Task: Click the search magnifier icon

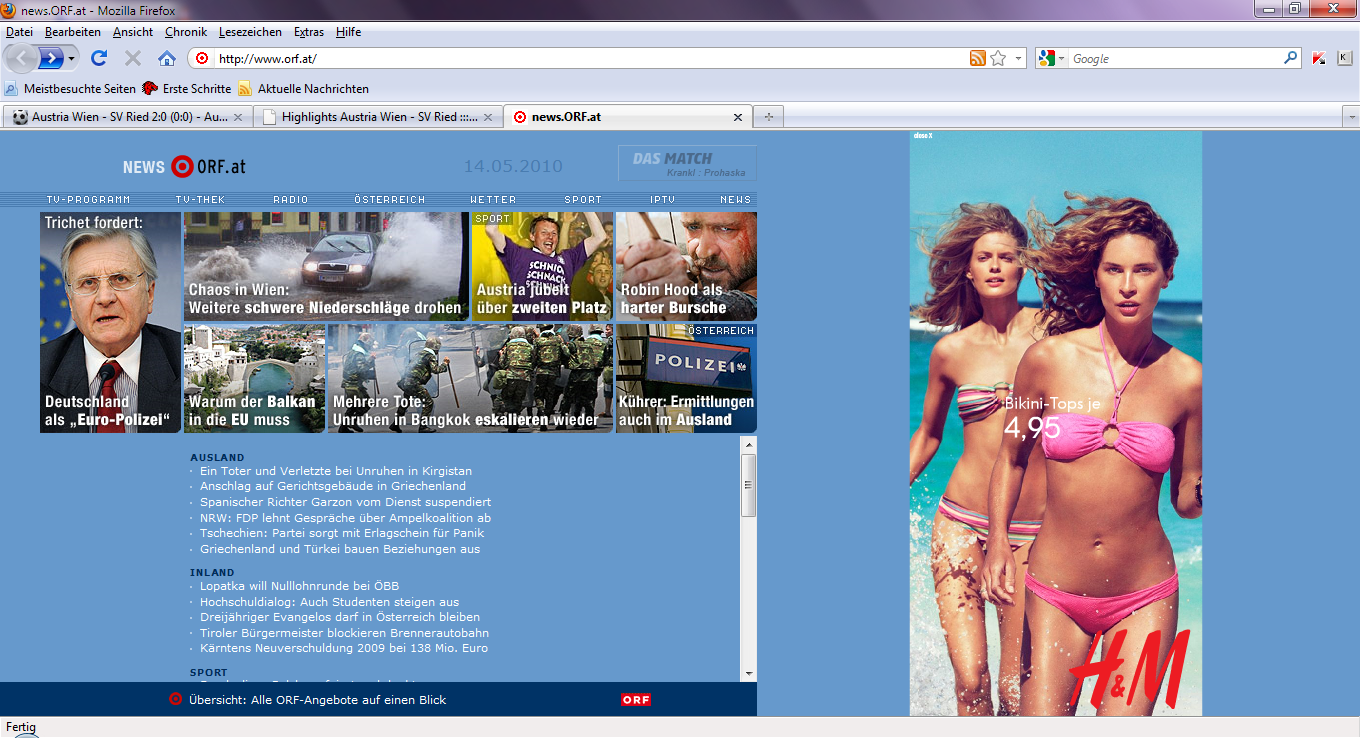Action: pyautogui.click(x=1291, y=58)
